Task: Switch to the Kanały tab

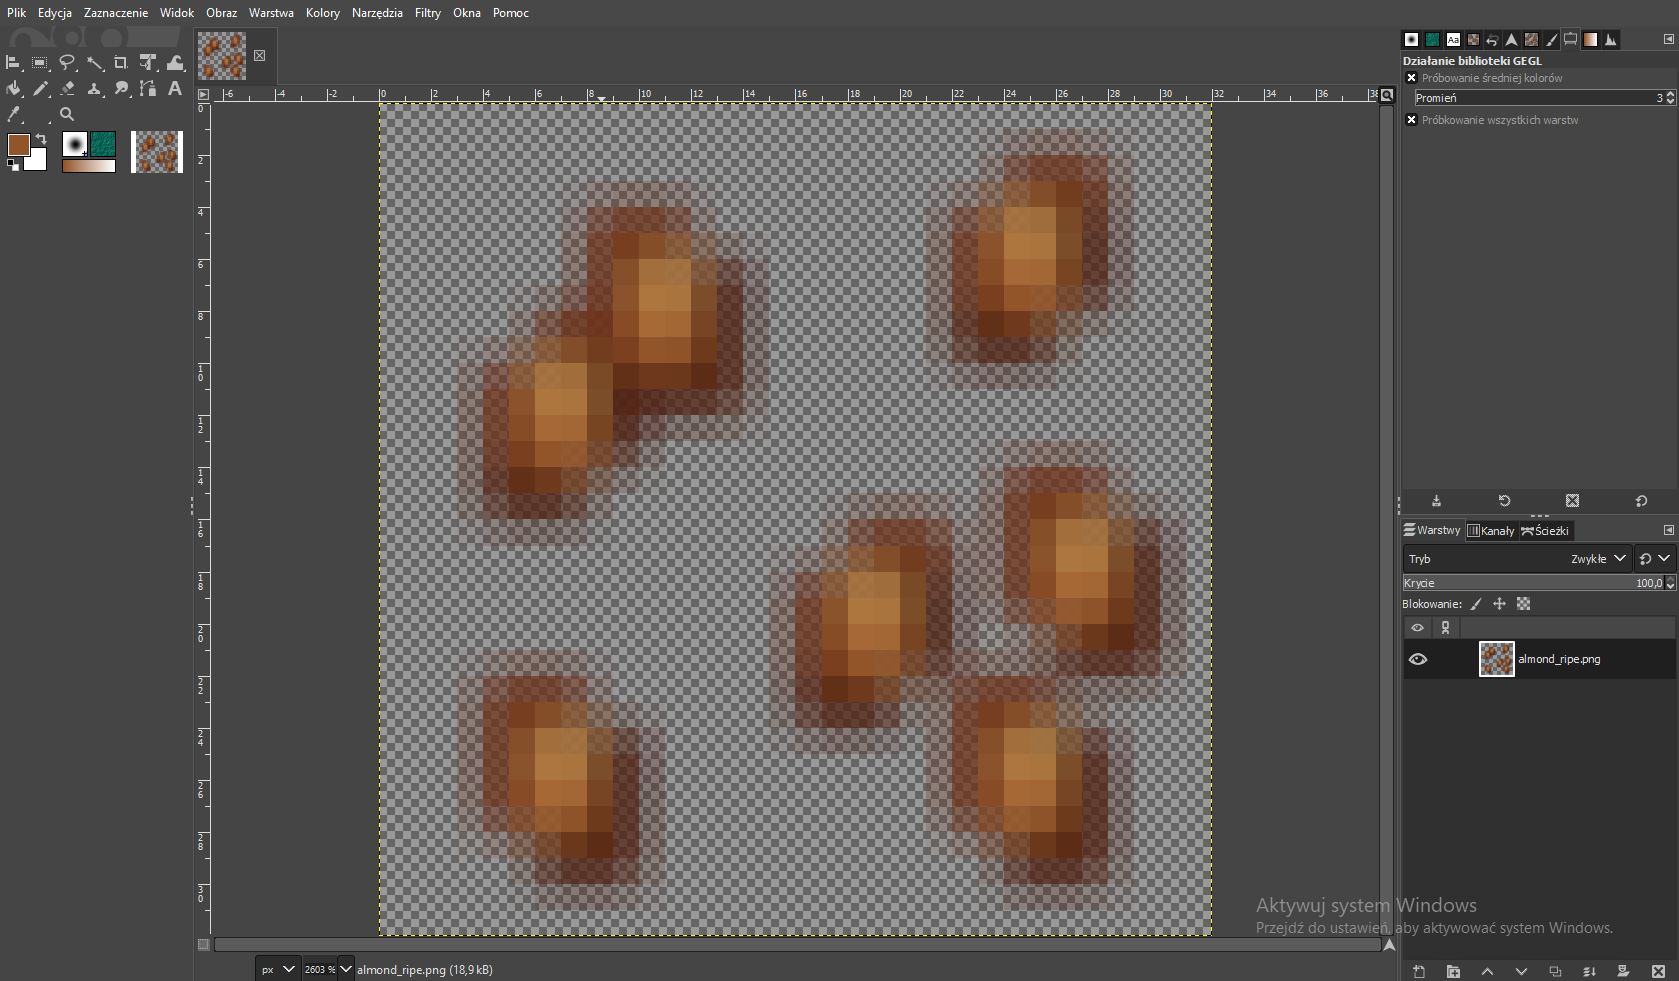Action: point(1491,531)
